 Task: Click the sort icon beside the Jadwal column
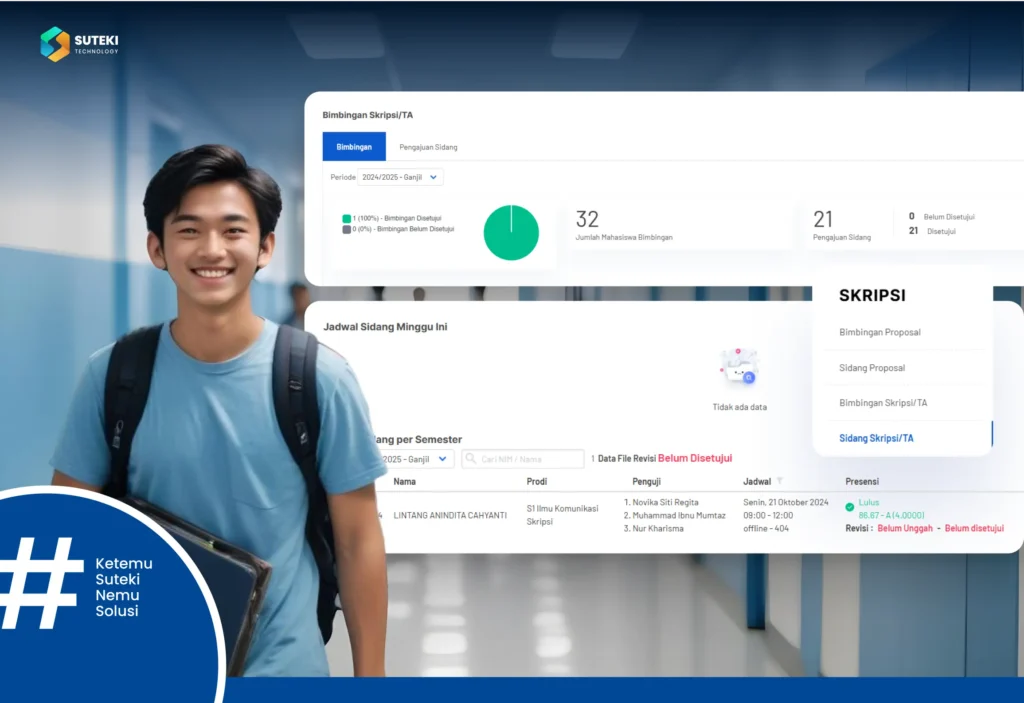click(x=778, y=481)
